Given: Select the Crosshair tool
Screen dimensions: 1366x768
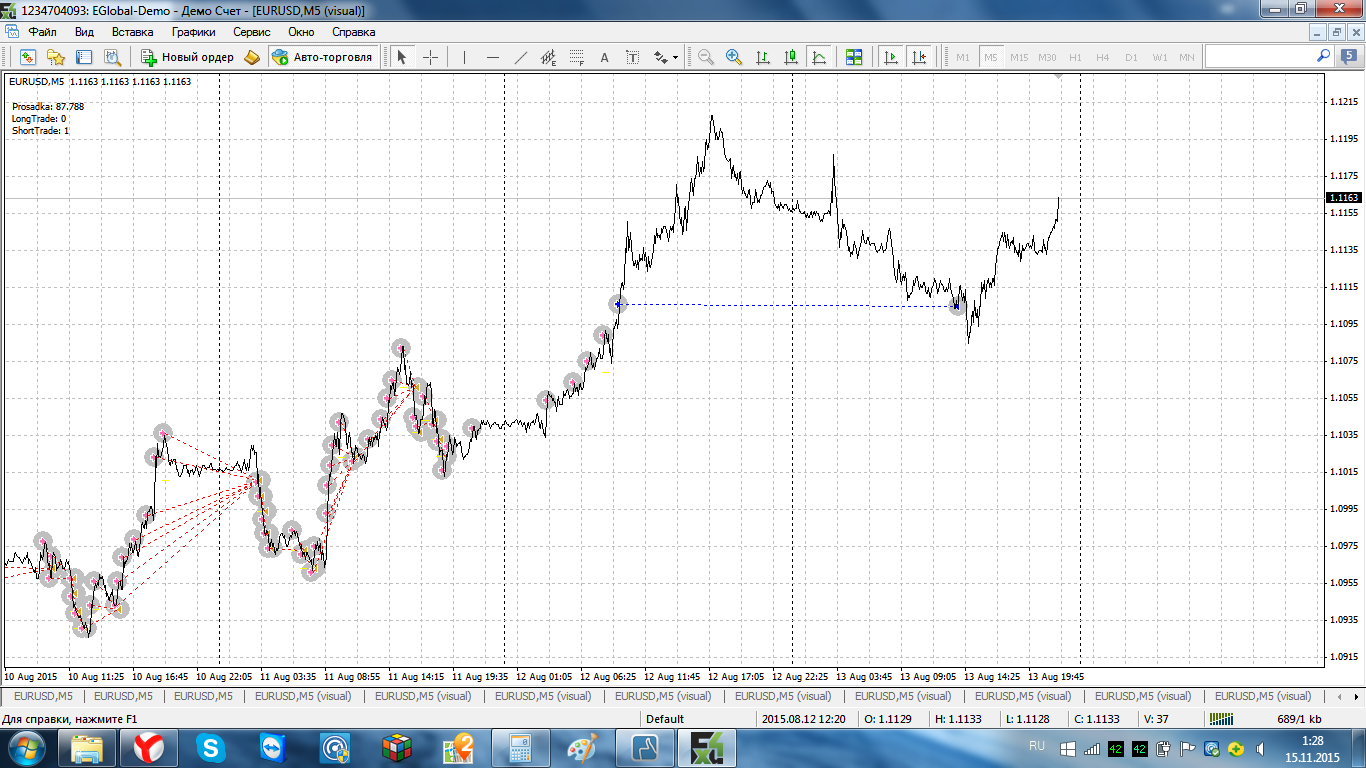Looking at the screenshot, I should (x=430, y=57).
